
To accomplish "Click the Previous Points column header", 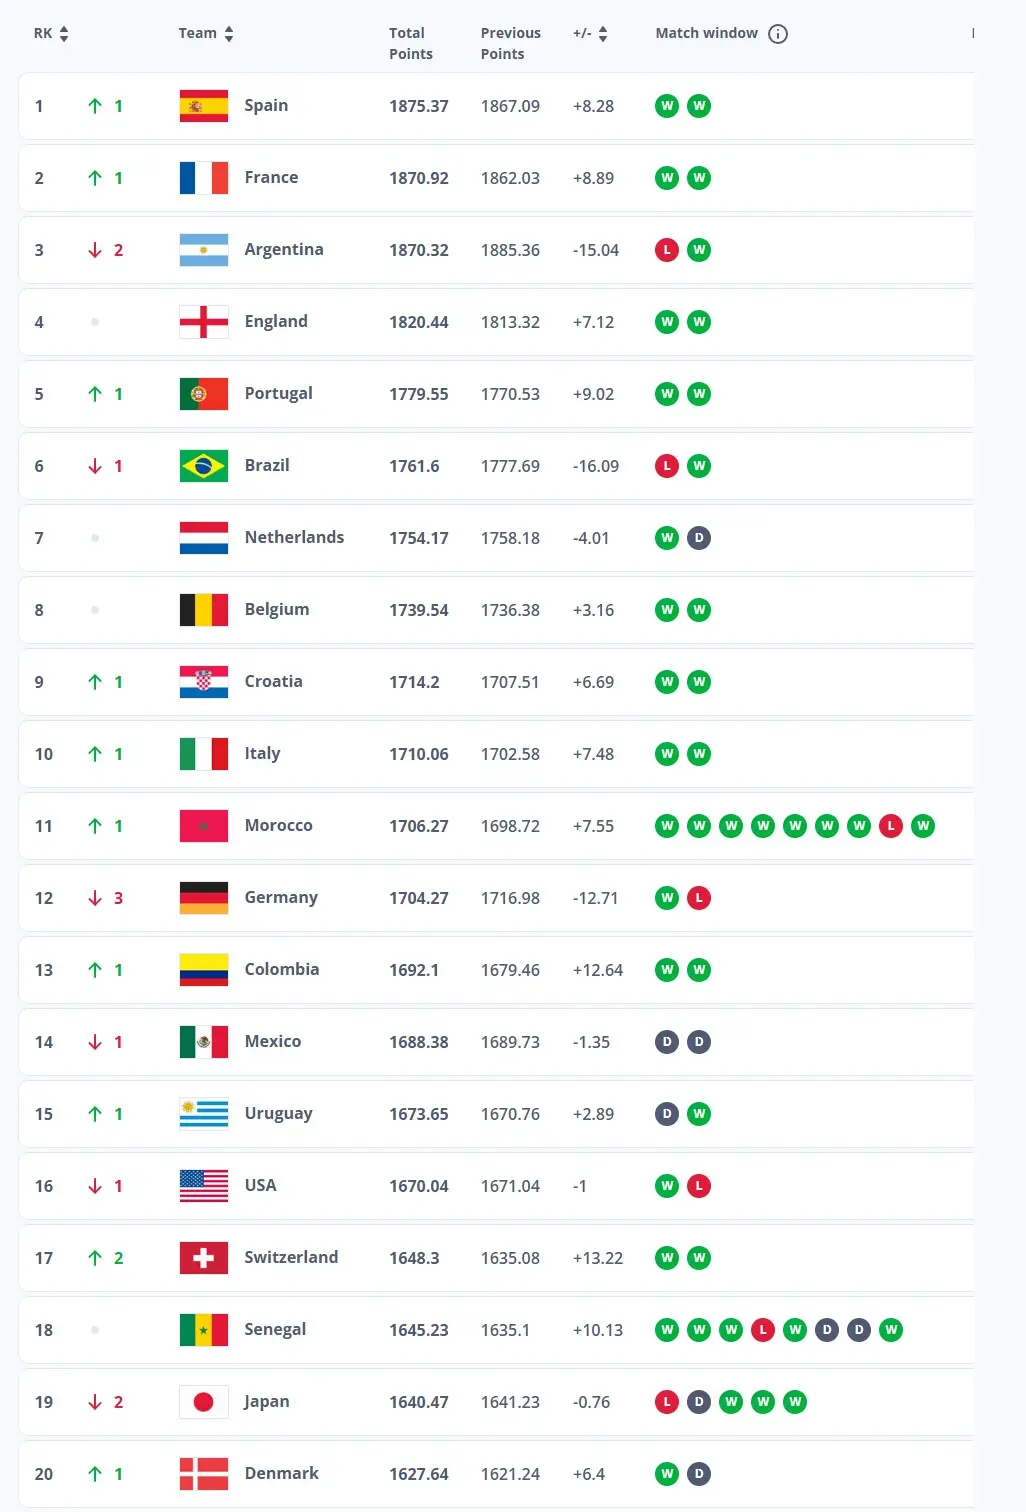I will (510, 44).
